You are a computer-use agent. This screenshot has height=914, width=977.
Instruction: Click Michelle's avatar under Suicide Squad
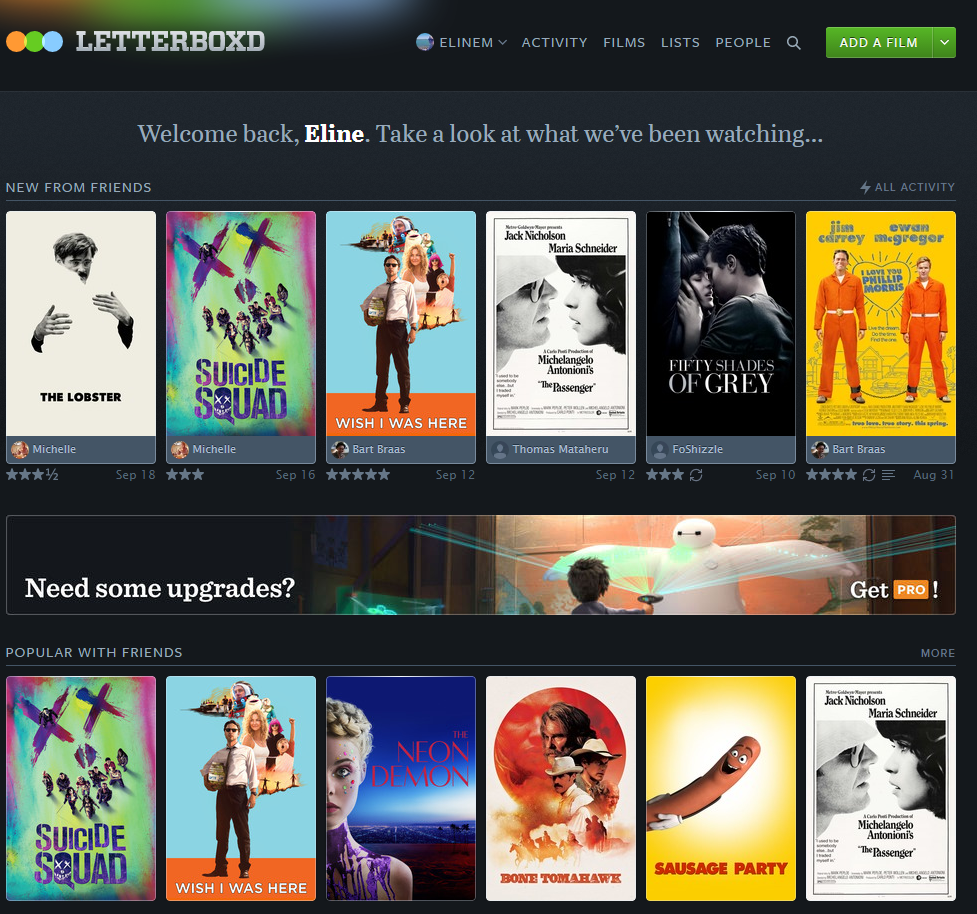click(180, 449)
